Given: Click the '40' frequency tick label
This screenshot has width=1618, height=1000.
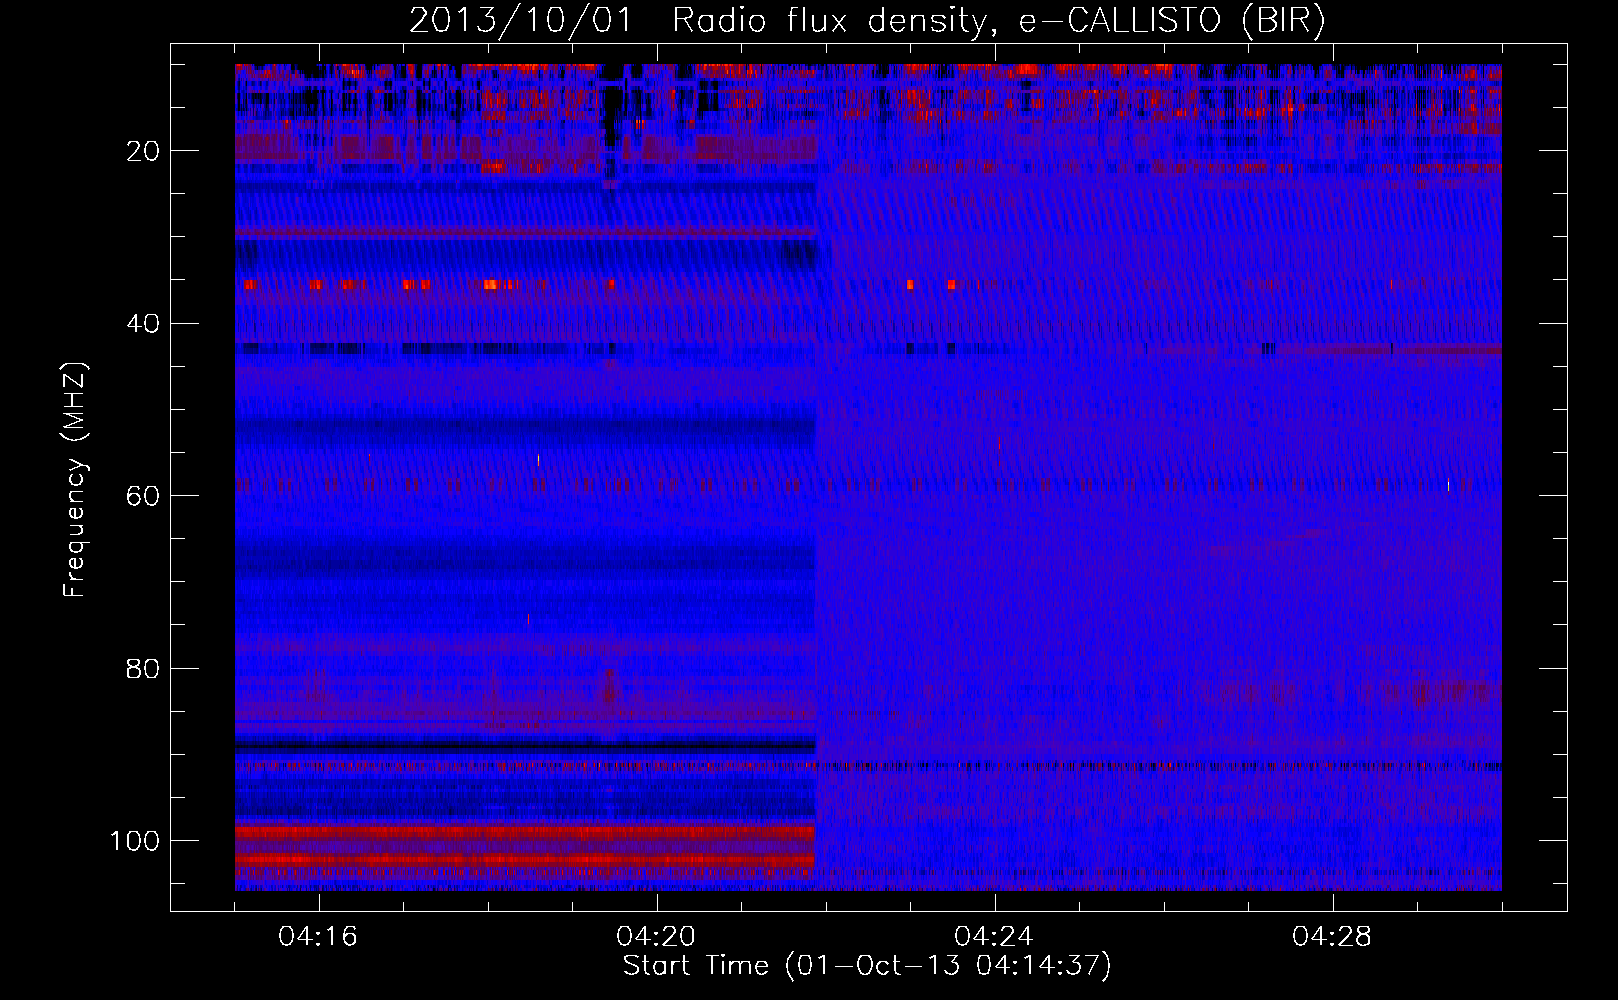Looking at the screenshot, I should pyautogui.click(x=143, y=324).
